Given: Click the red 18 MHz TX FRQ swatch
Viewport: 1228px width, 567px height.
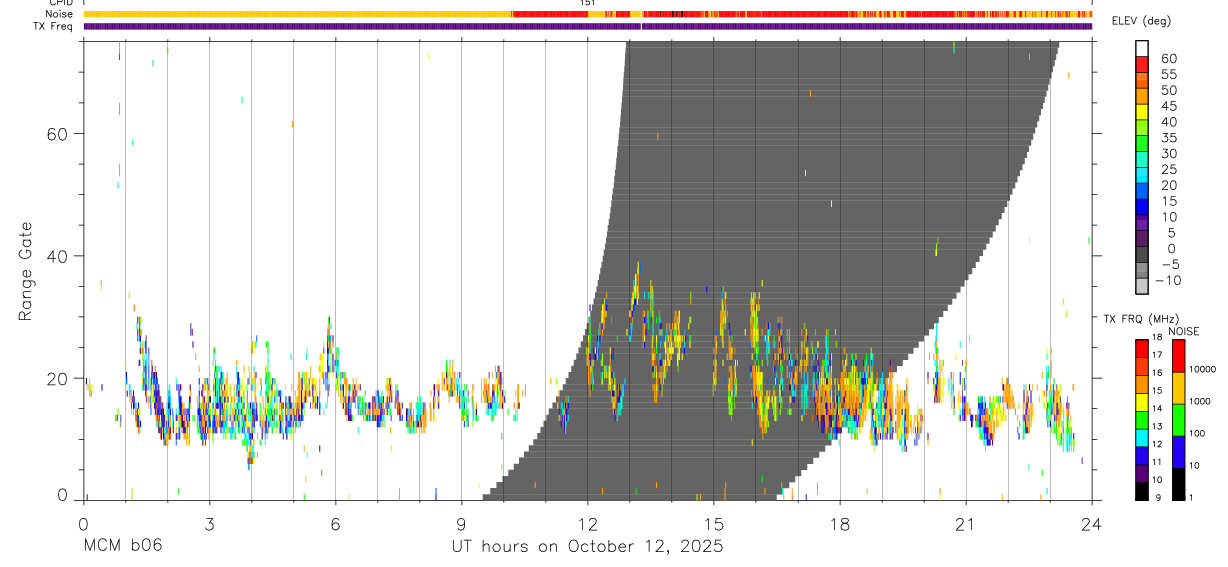Looking at the screenshot, I should pyautogui.click(x=1142, y=348).
